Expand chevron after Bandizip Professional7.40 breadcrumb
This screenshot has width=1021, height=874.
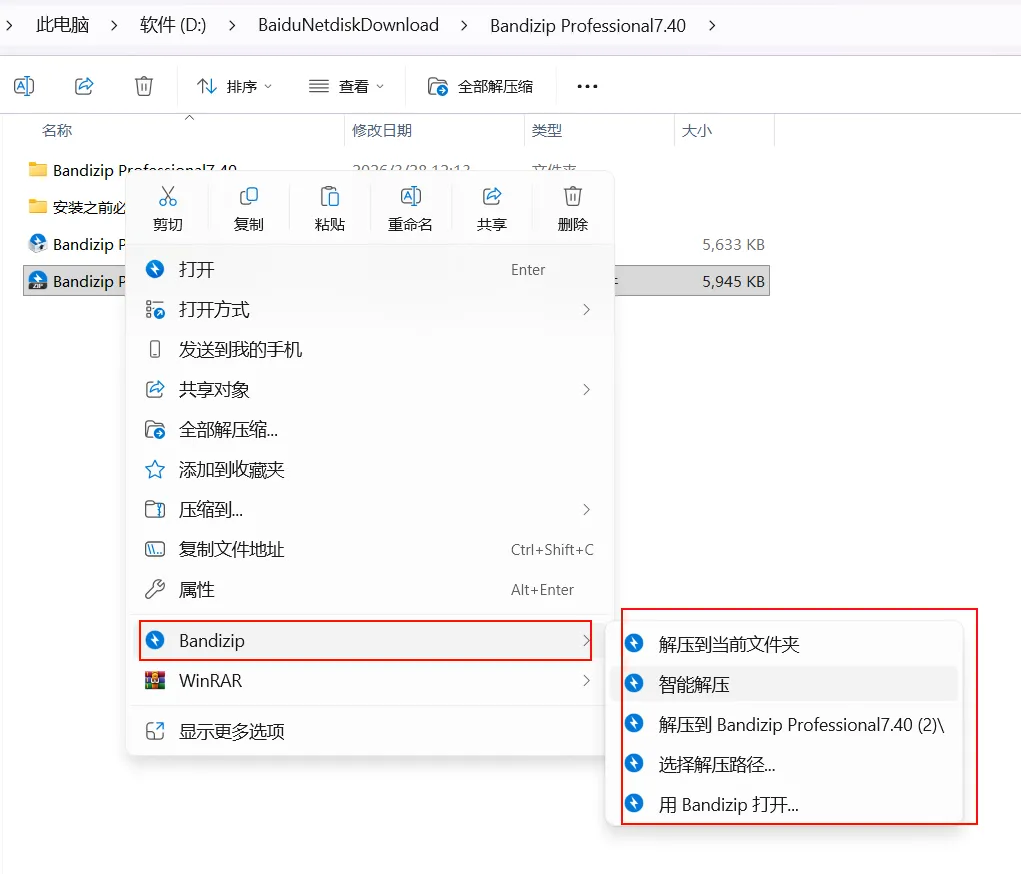[x=712, y=25]
